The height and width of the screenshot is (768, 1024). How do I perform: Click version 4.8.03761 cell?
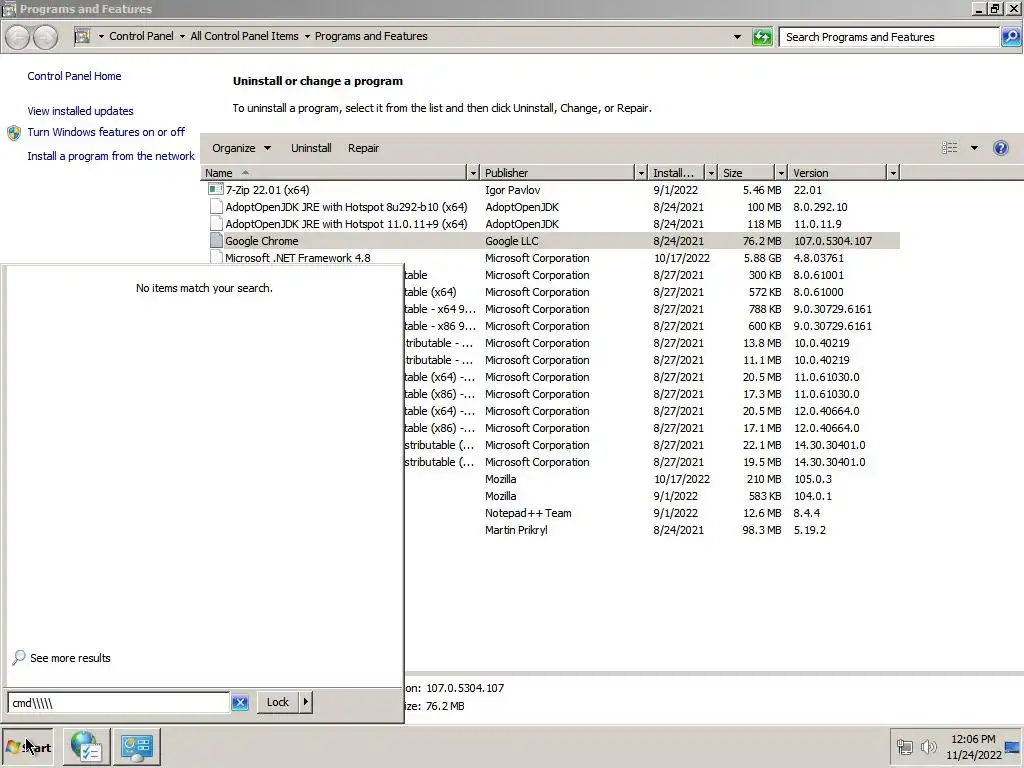(x=818, y=258)
